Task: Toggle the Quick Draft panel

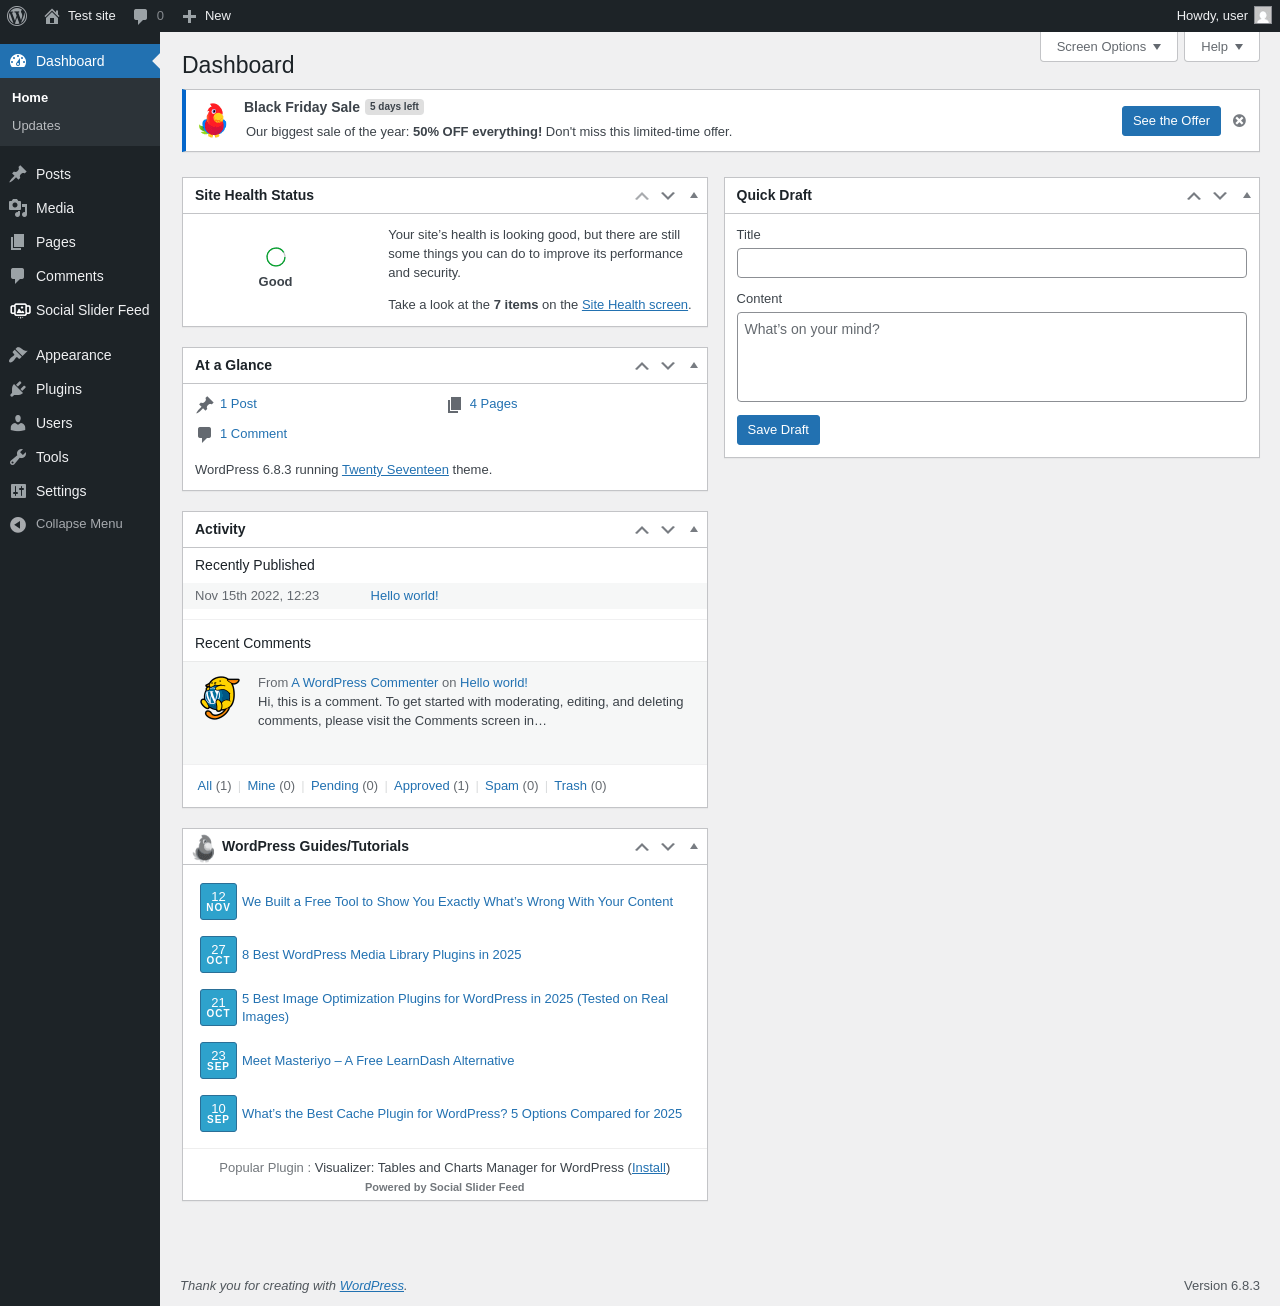Action: tap(1247, 195)
